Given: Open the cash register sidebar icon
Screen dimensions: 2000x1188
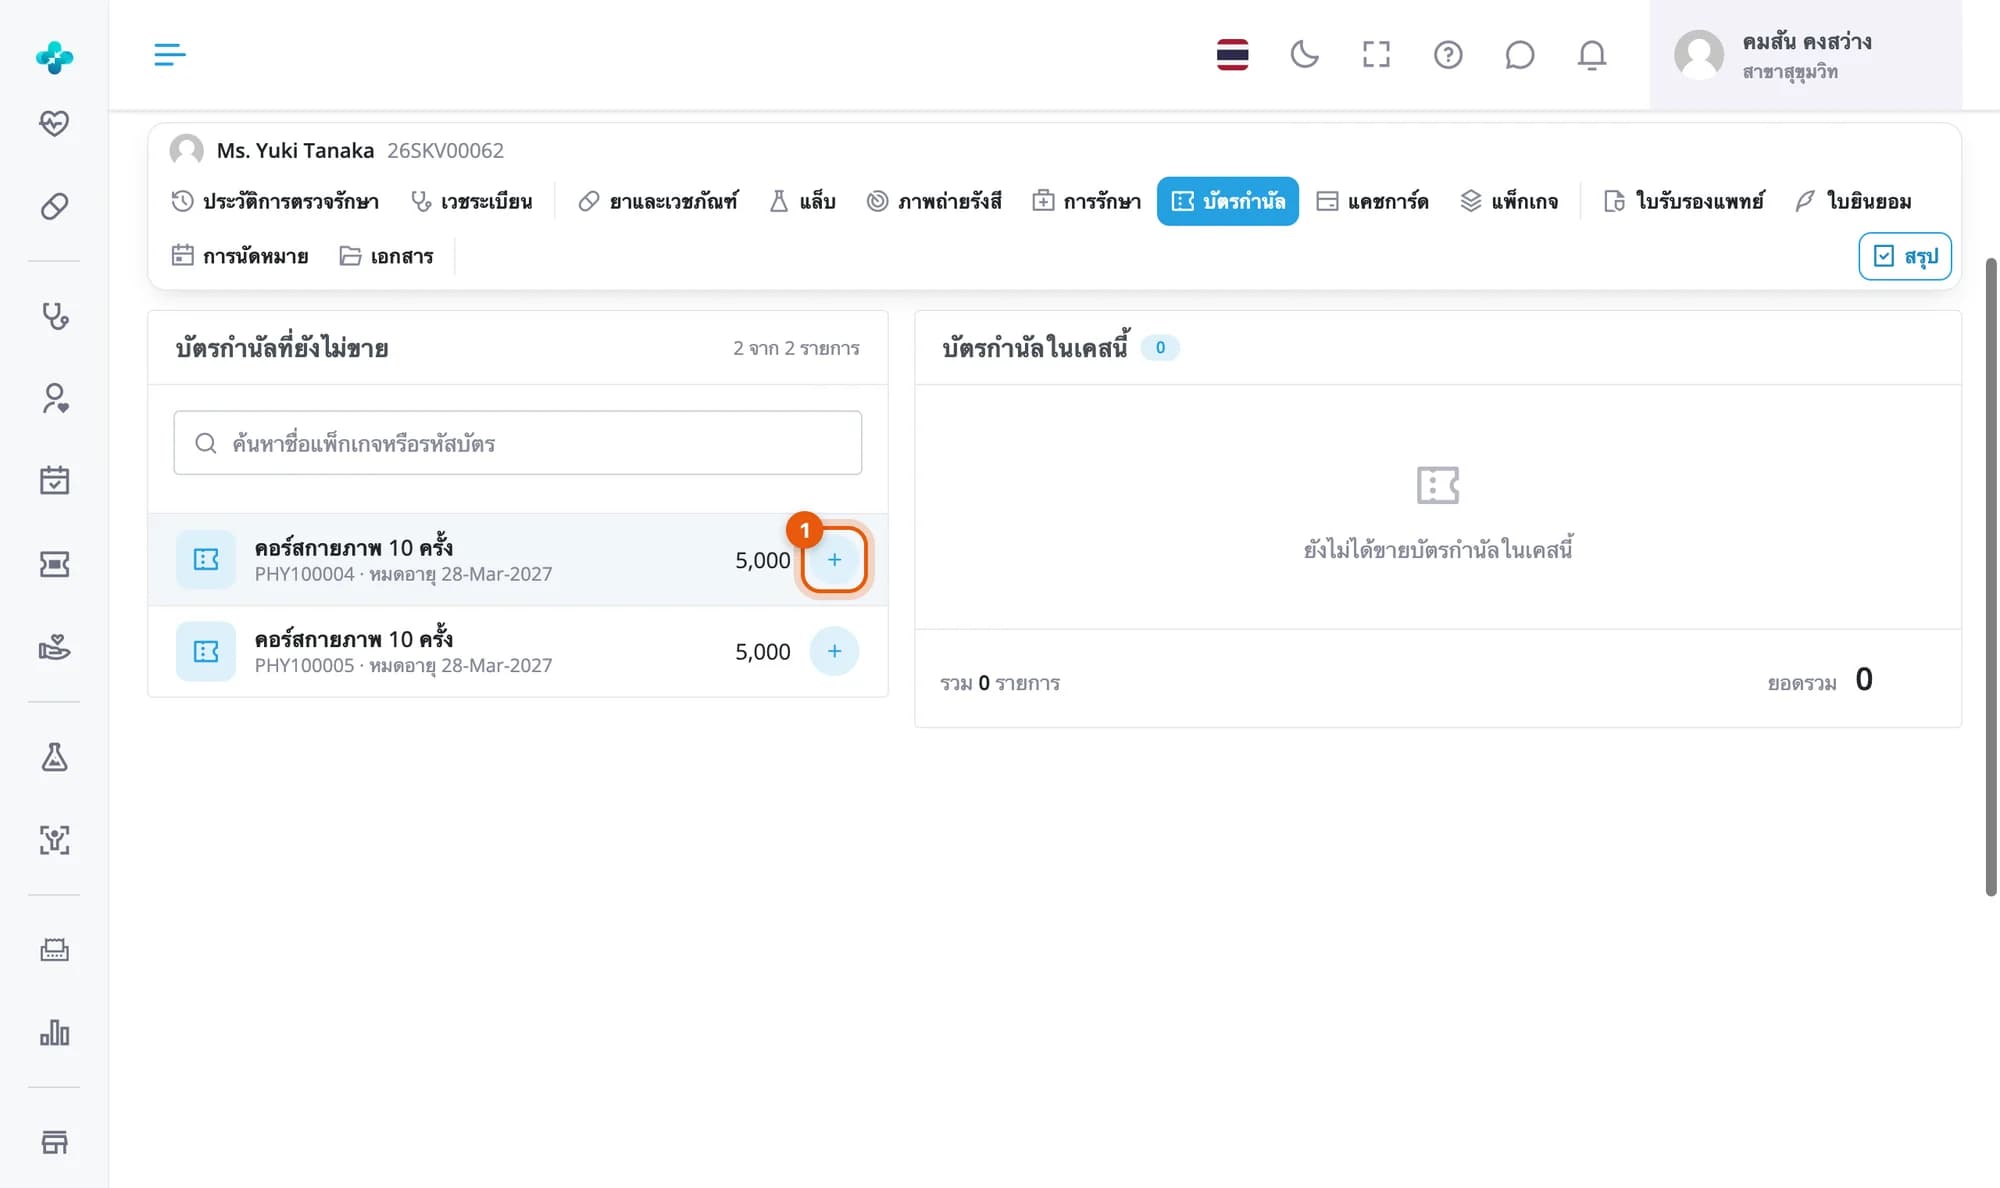Looking at the screenshot, I should [54, 950].
